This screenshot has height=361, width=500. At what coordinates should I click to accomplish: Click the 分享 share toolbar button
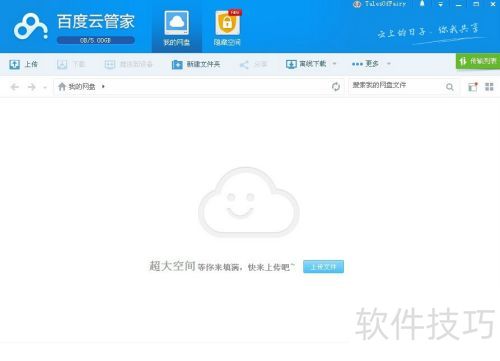(253, 64)
